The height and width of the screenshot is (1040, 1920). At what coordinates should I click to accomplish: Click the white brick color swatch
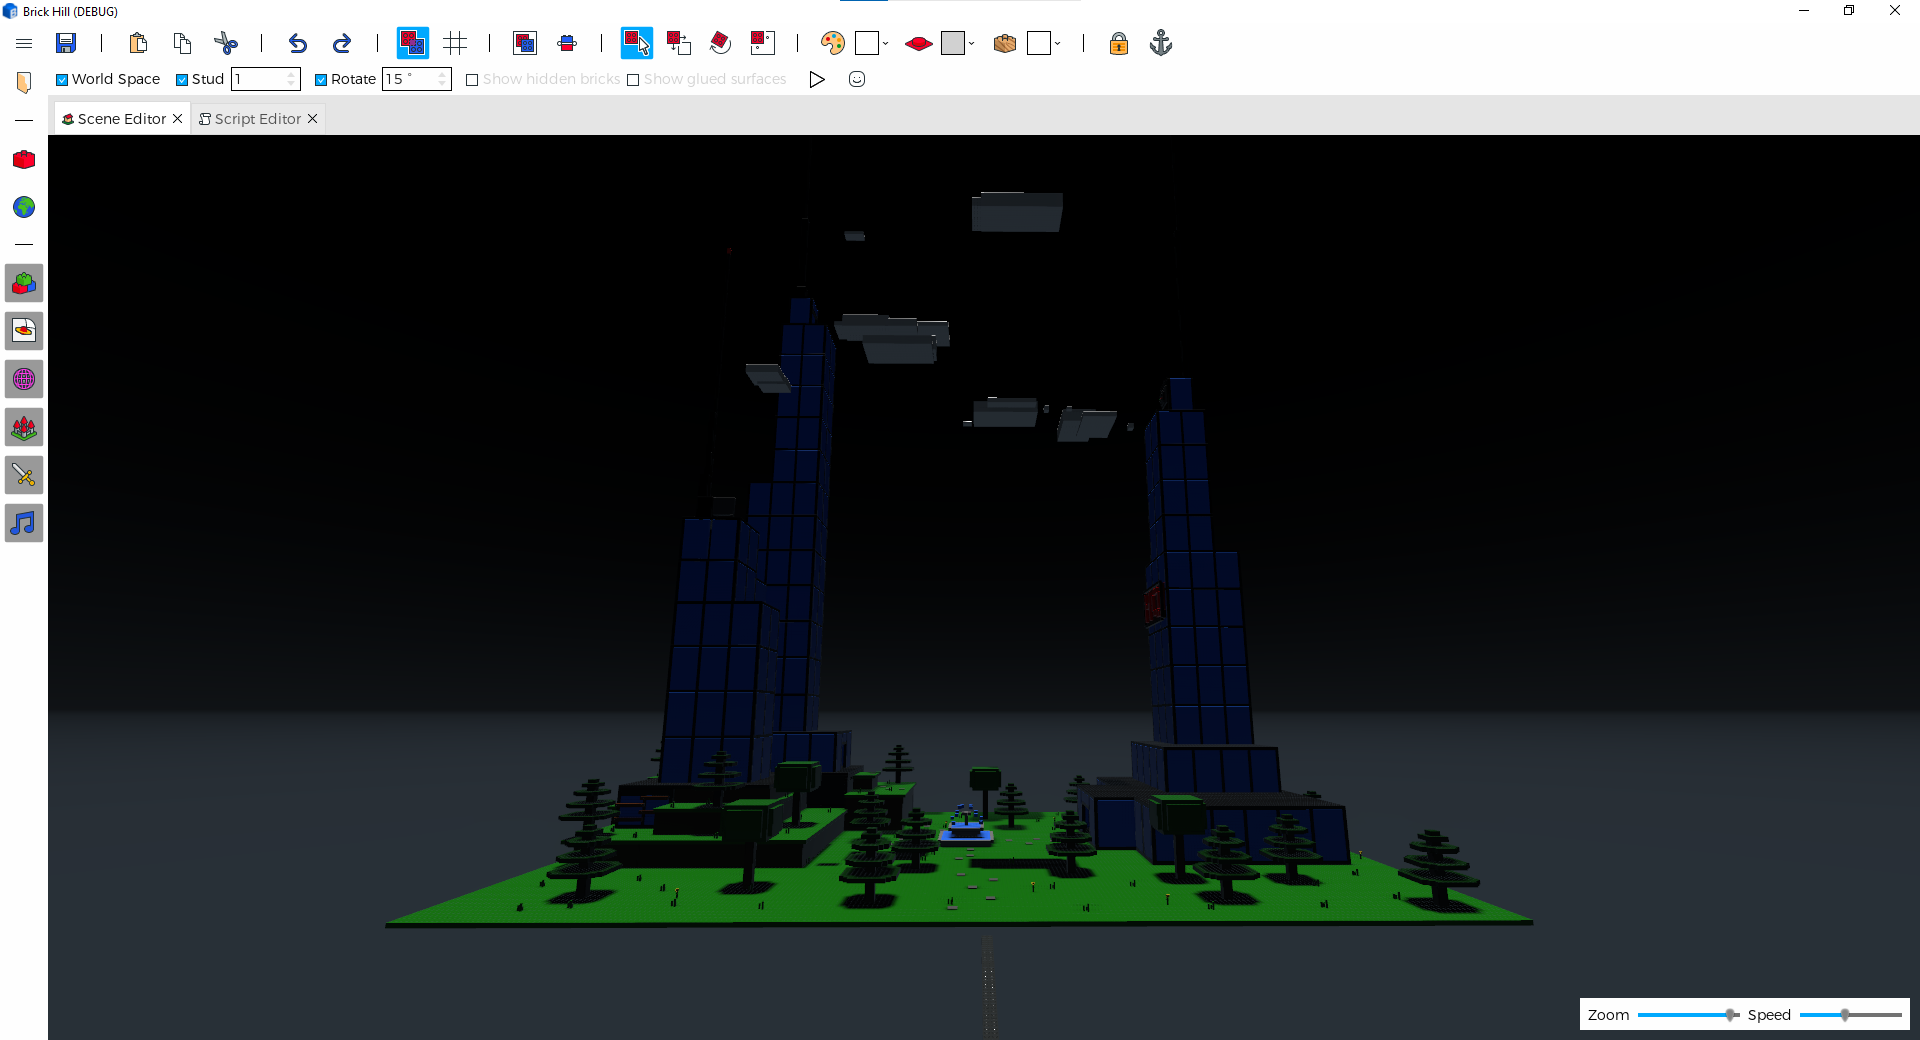click(867, 43)
